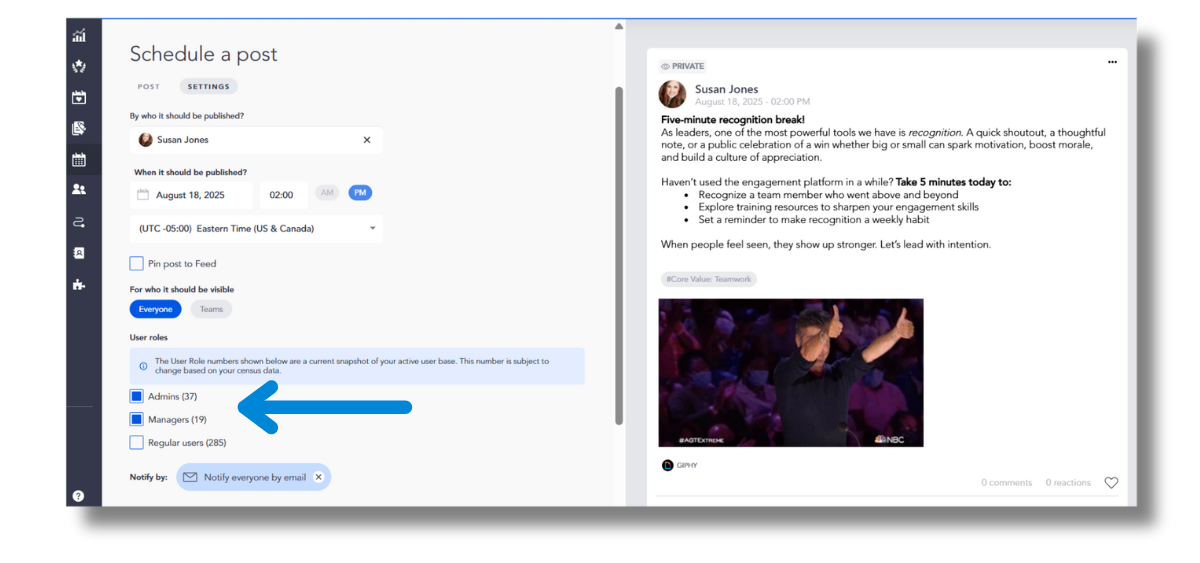Enable Pin post to Feed checkbox
This screenshot has width=1200, height=563.
(137, 264)
